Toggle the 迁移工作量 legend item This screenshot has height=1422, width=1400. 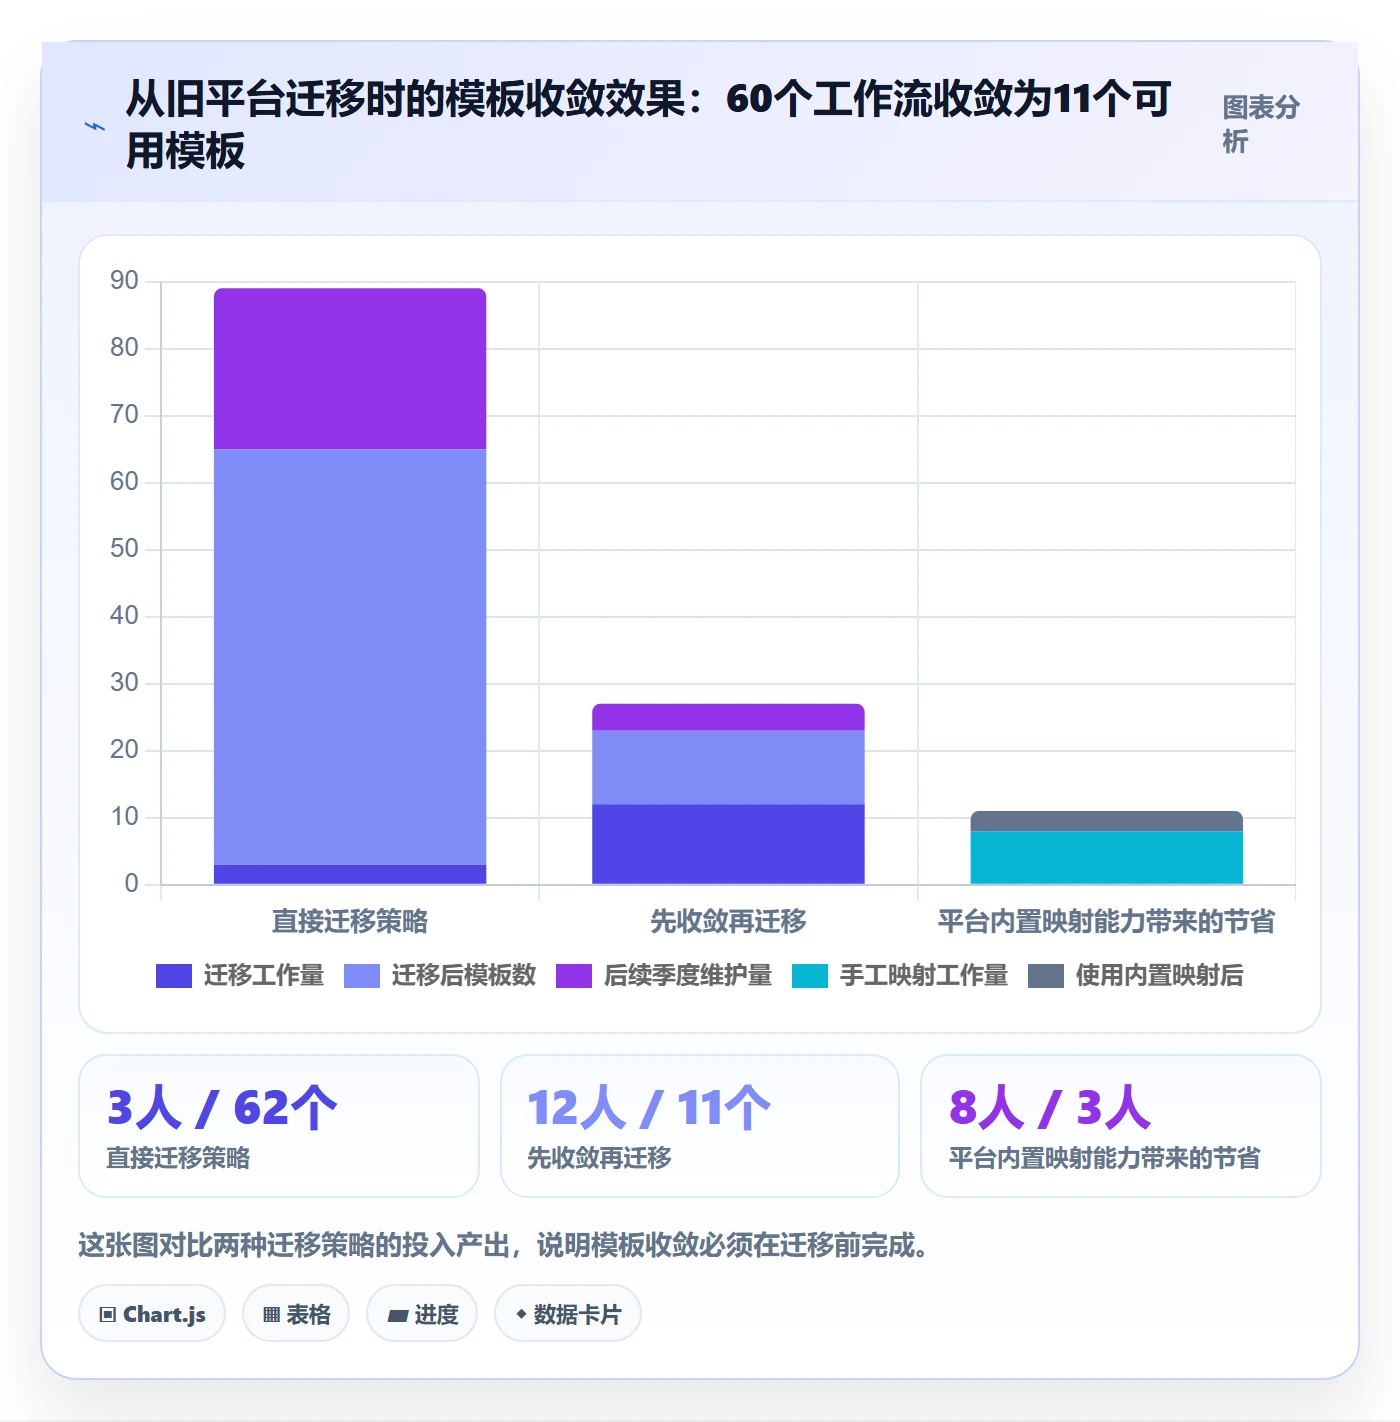coord(240,975)
